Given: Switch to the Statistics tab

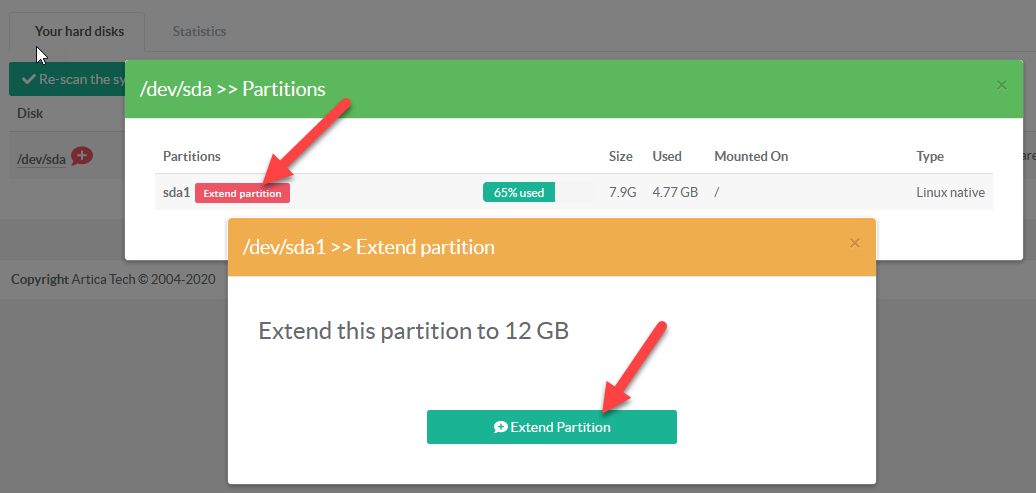Looking at the screenshot, I should pos(199,31).
